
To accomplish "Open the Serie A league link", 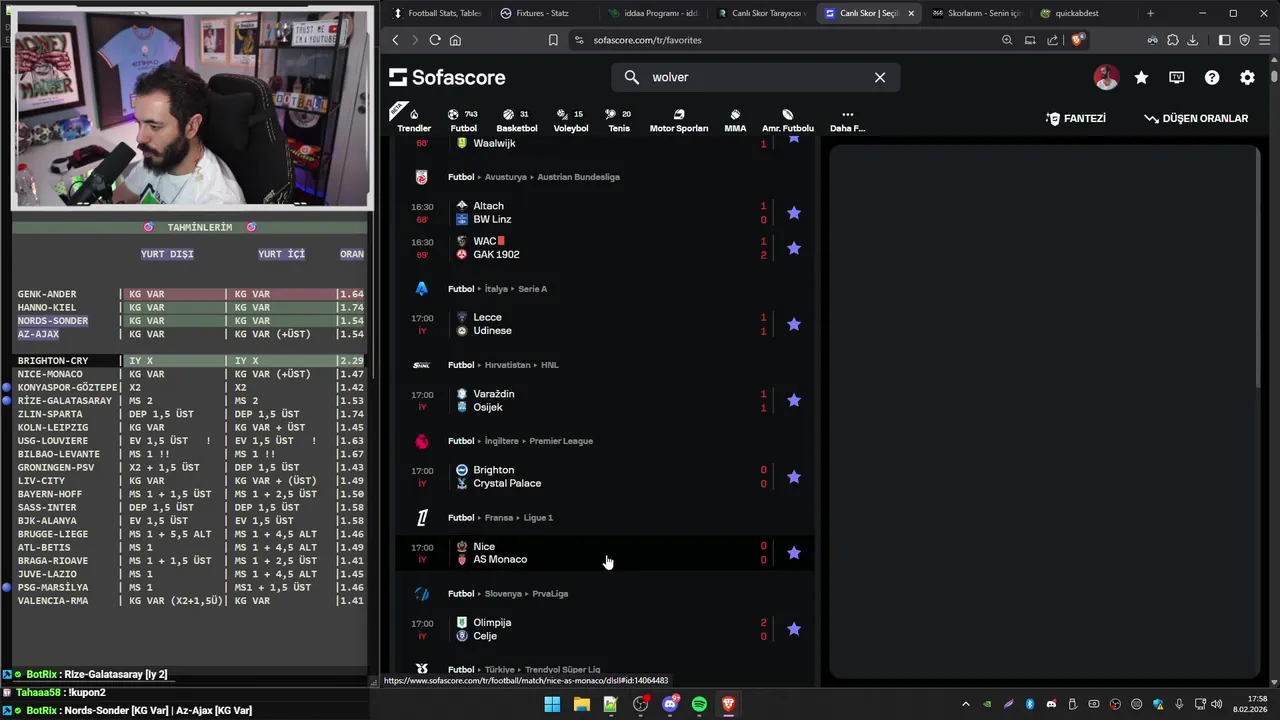I will click(532, 289).
